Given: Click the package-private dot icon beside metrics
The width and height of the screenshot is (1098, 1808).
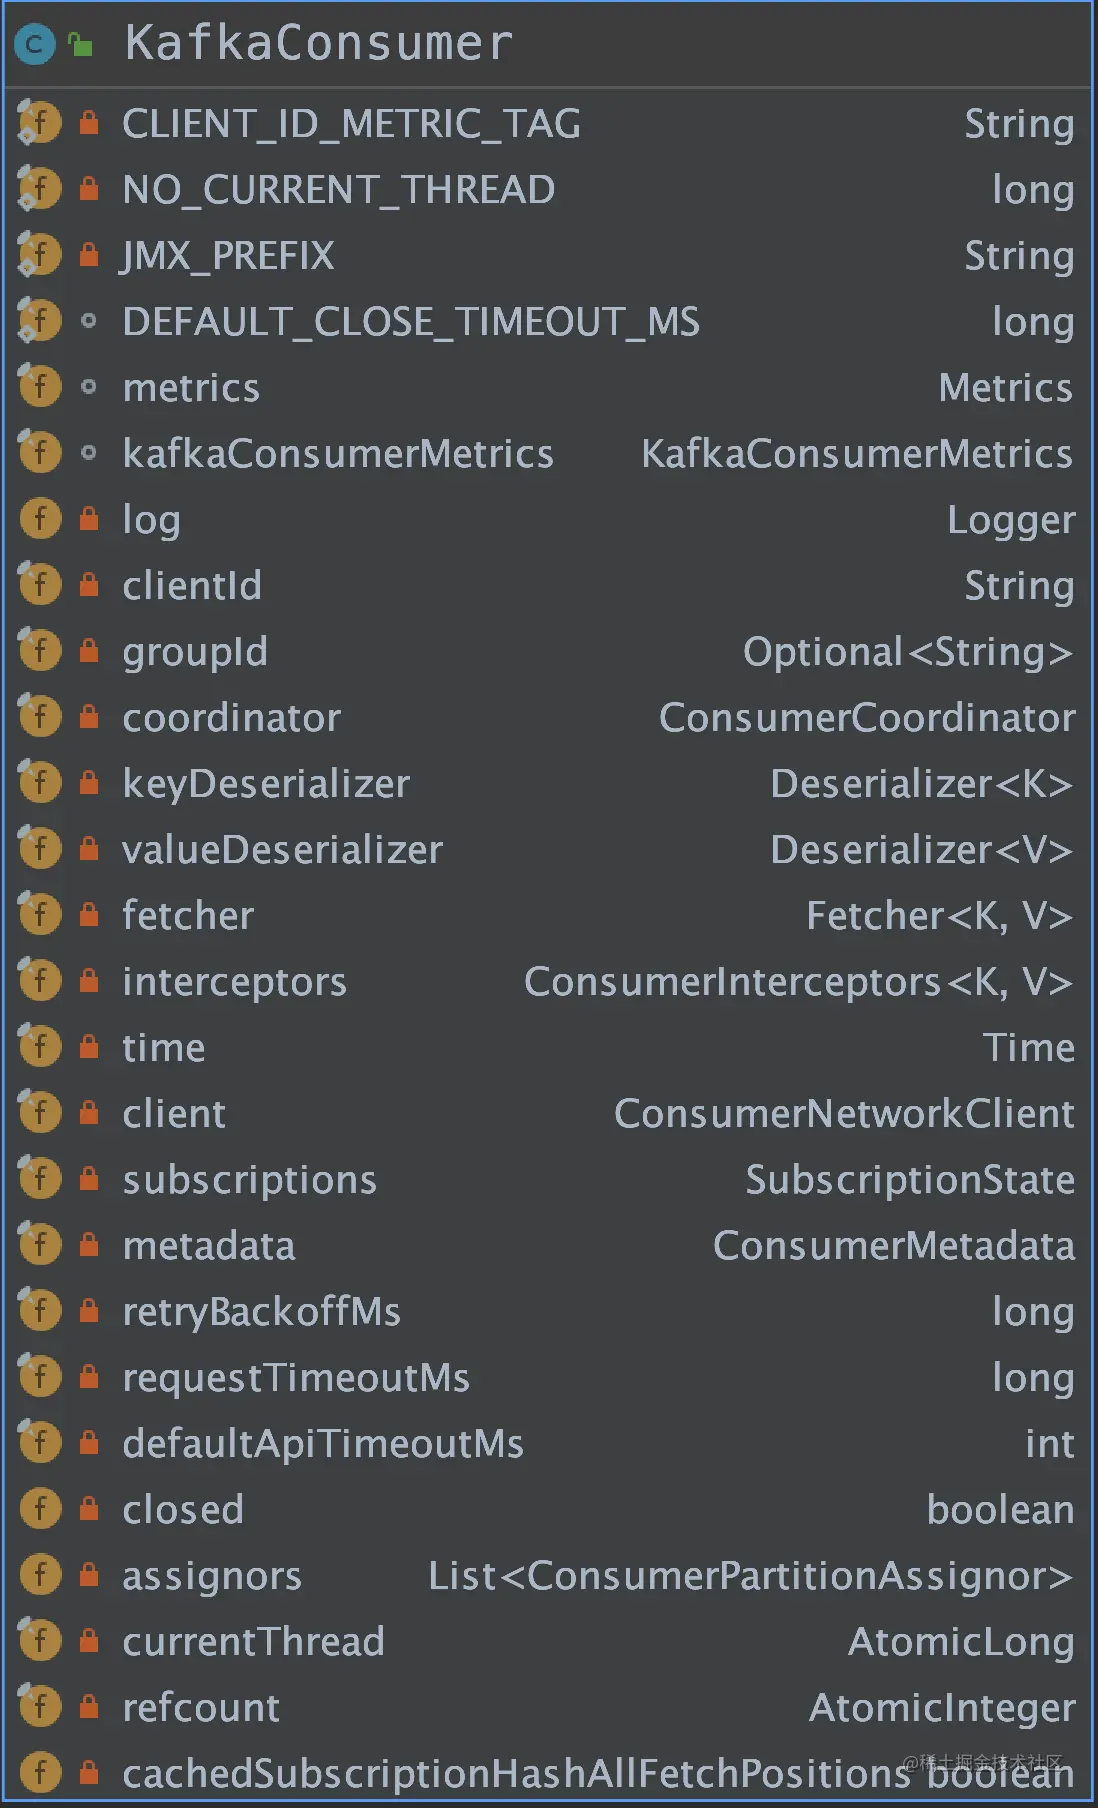Looking at the screenshot, I should click(89, 387).
